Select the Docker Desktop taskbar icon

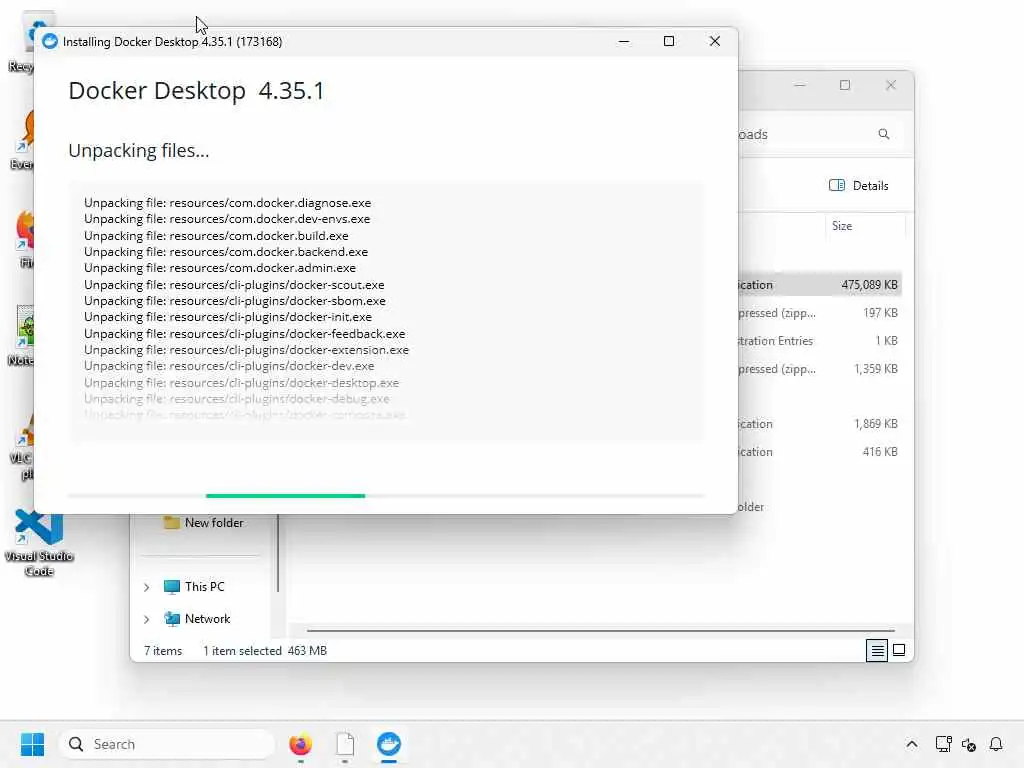[389, 744]
